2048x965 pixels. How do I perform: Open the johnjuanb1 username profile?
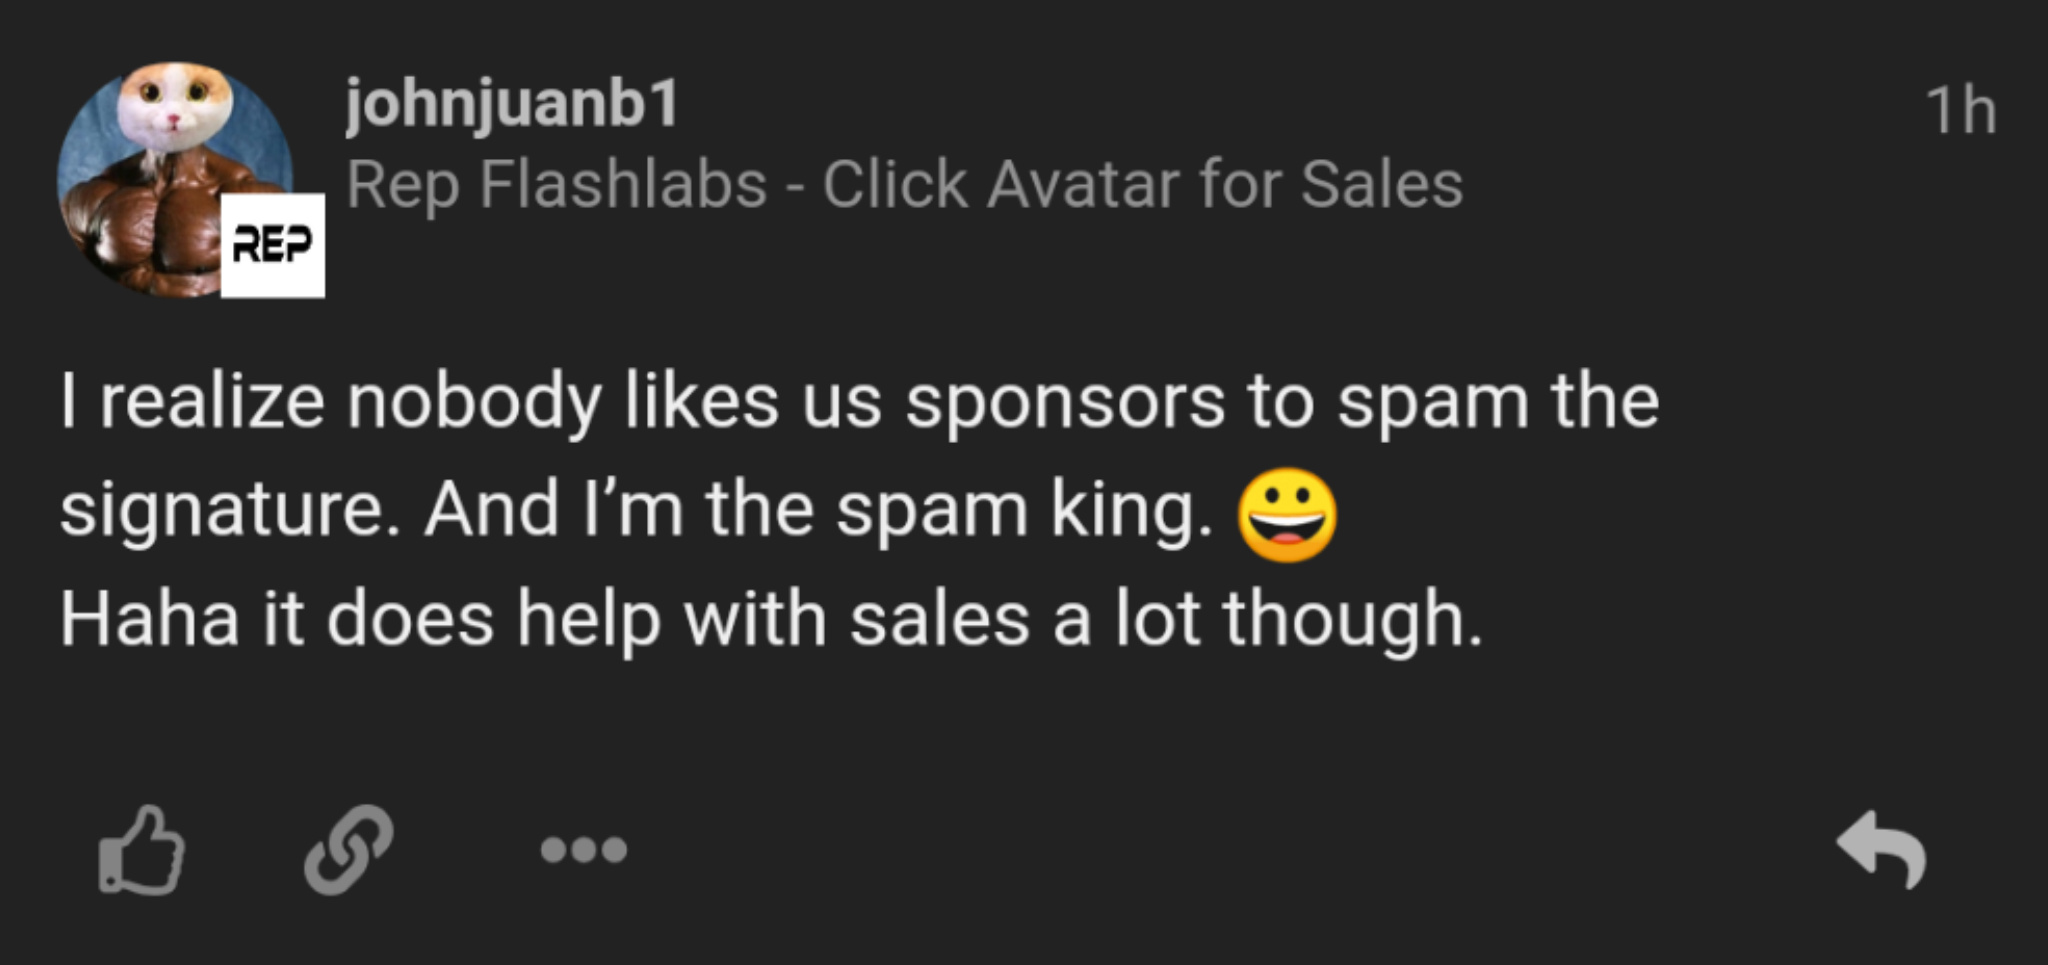pos(512,103)
